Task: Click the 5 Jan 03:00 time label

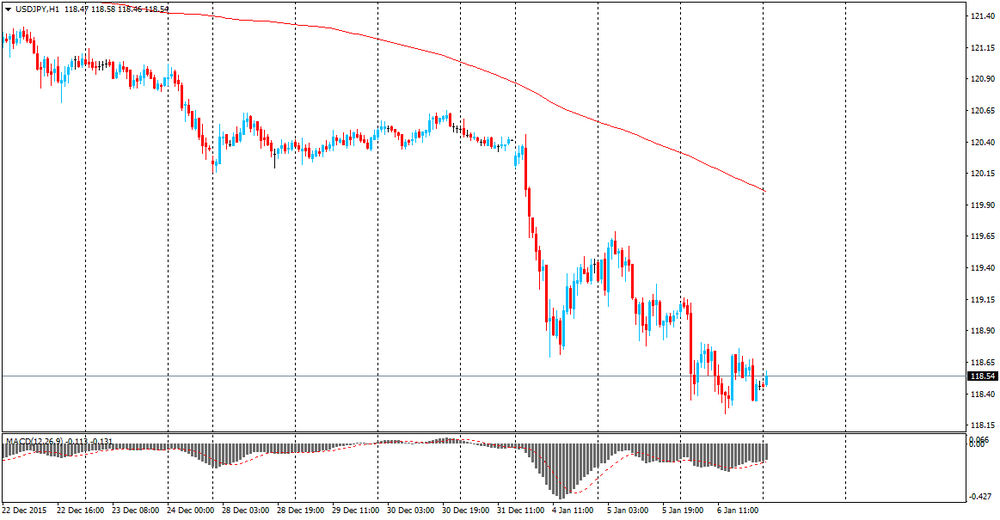Action: pos(628,510)
